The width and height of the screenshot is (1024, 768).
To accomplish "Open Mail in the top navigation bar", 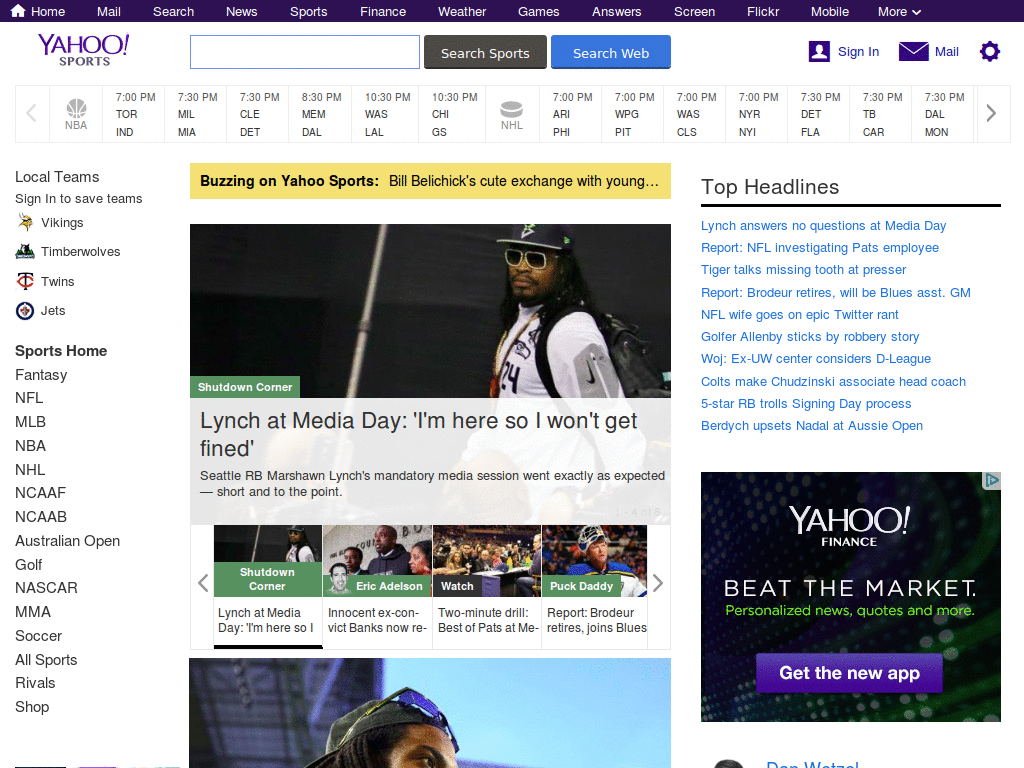I will 108,12.
